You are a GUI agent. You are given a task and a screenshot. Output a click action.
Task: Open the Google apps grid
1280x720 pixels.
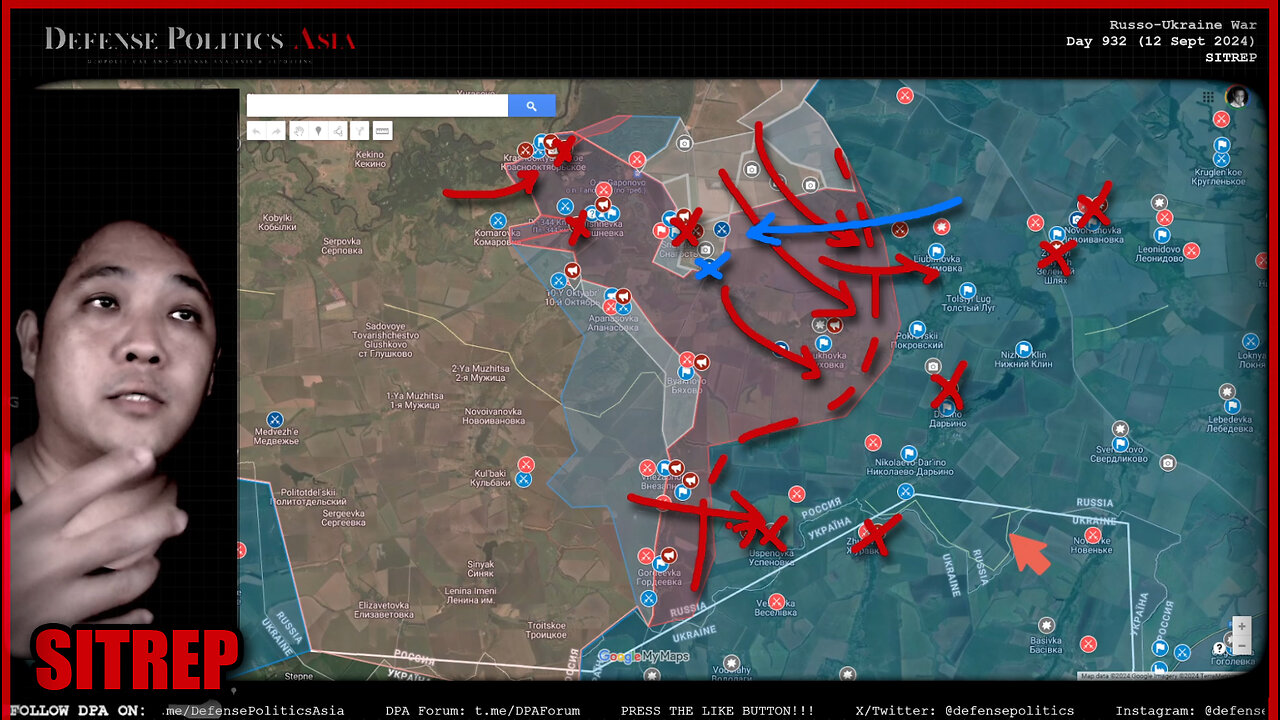(x=1210, y=97)
